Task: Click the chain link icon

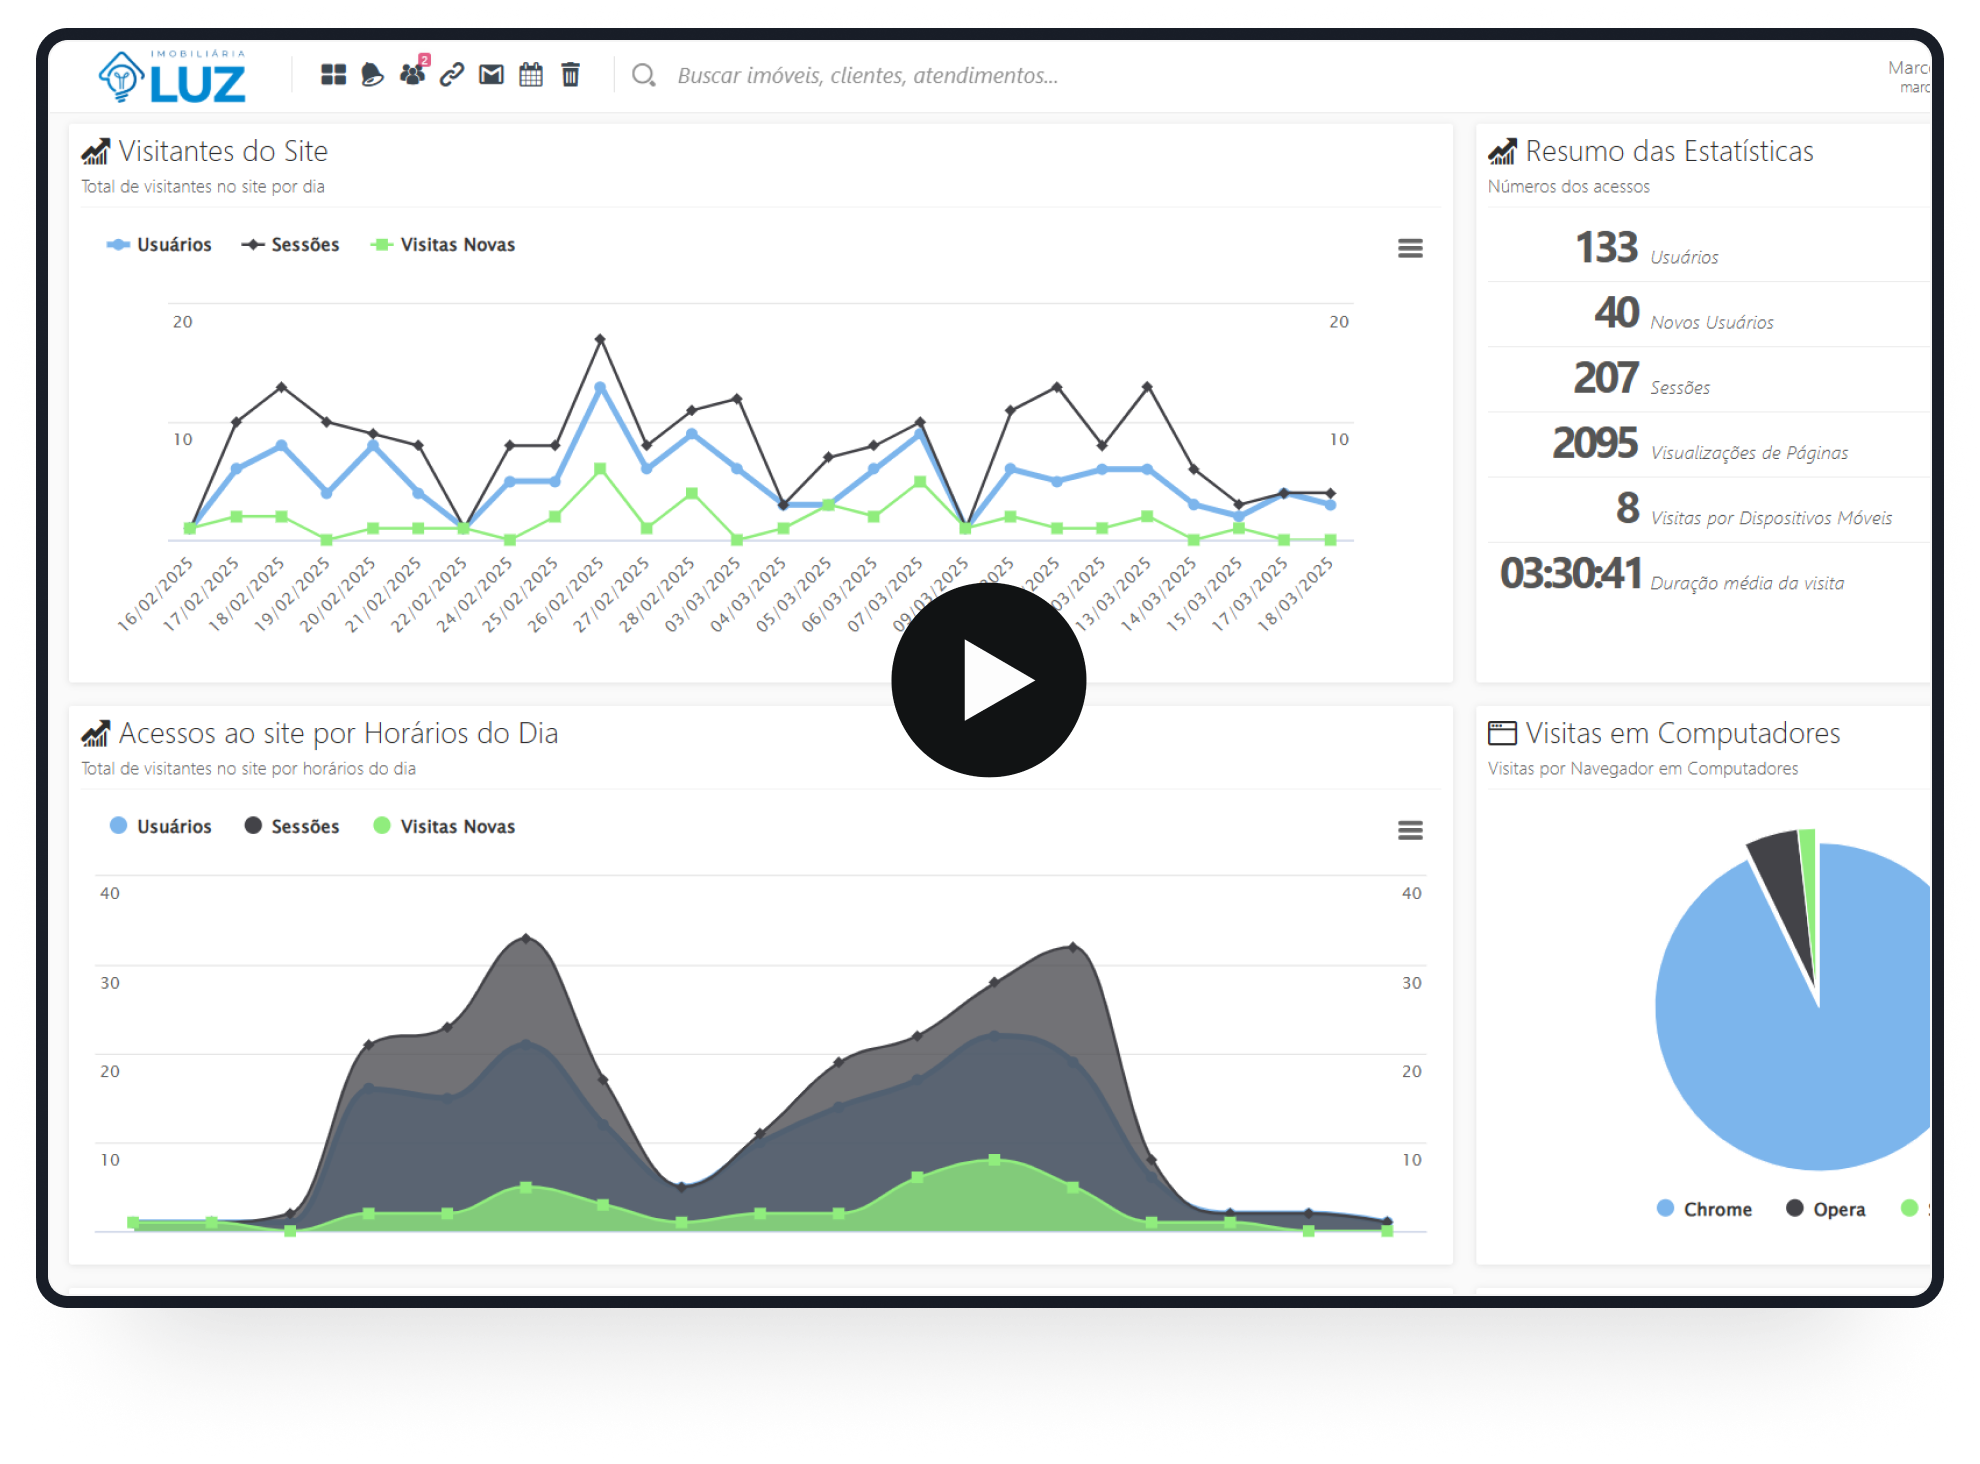Action: [x=452, y=75]
